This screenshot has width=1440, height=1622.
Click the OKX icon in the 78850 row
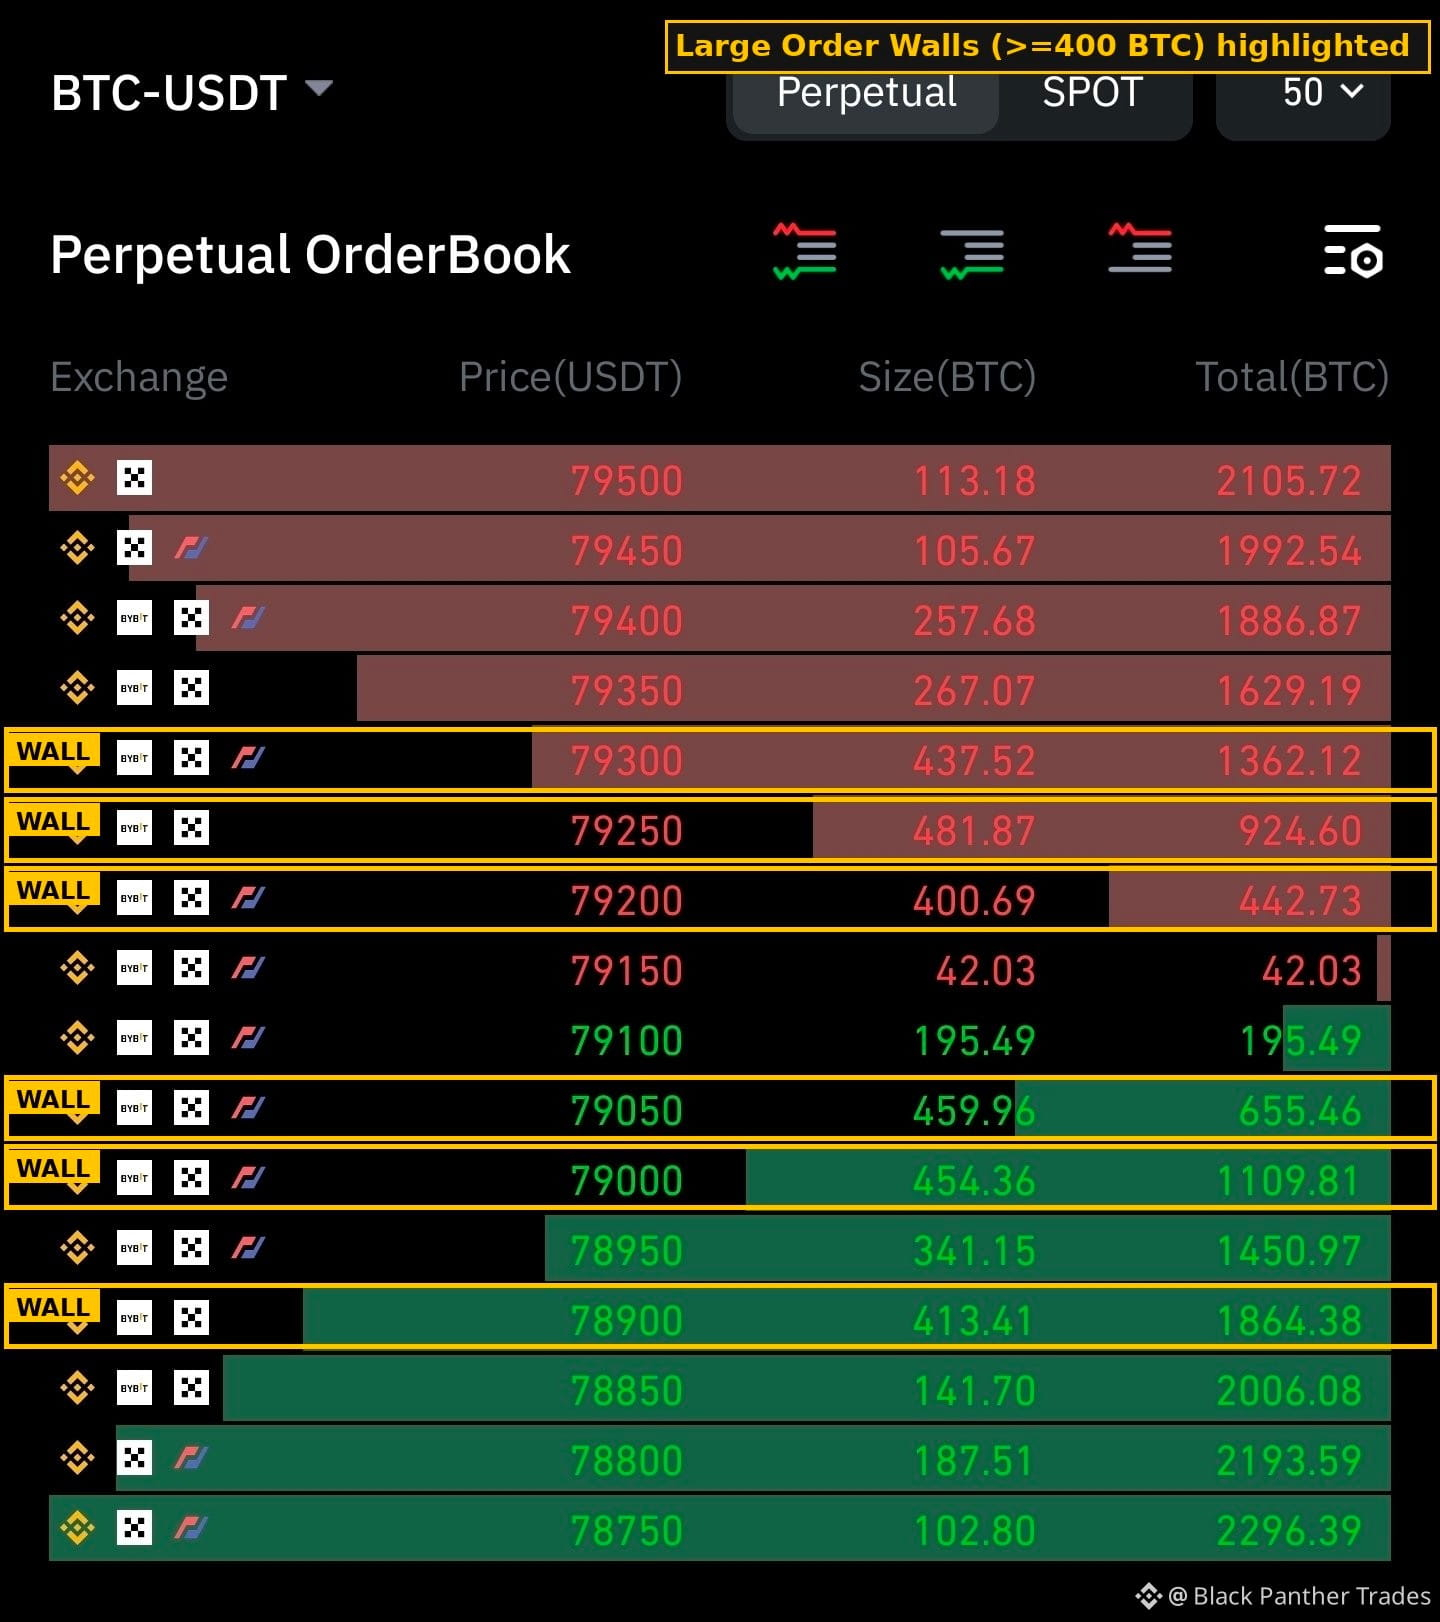click(x=191, y=1388)
